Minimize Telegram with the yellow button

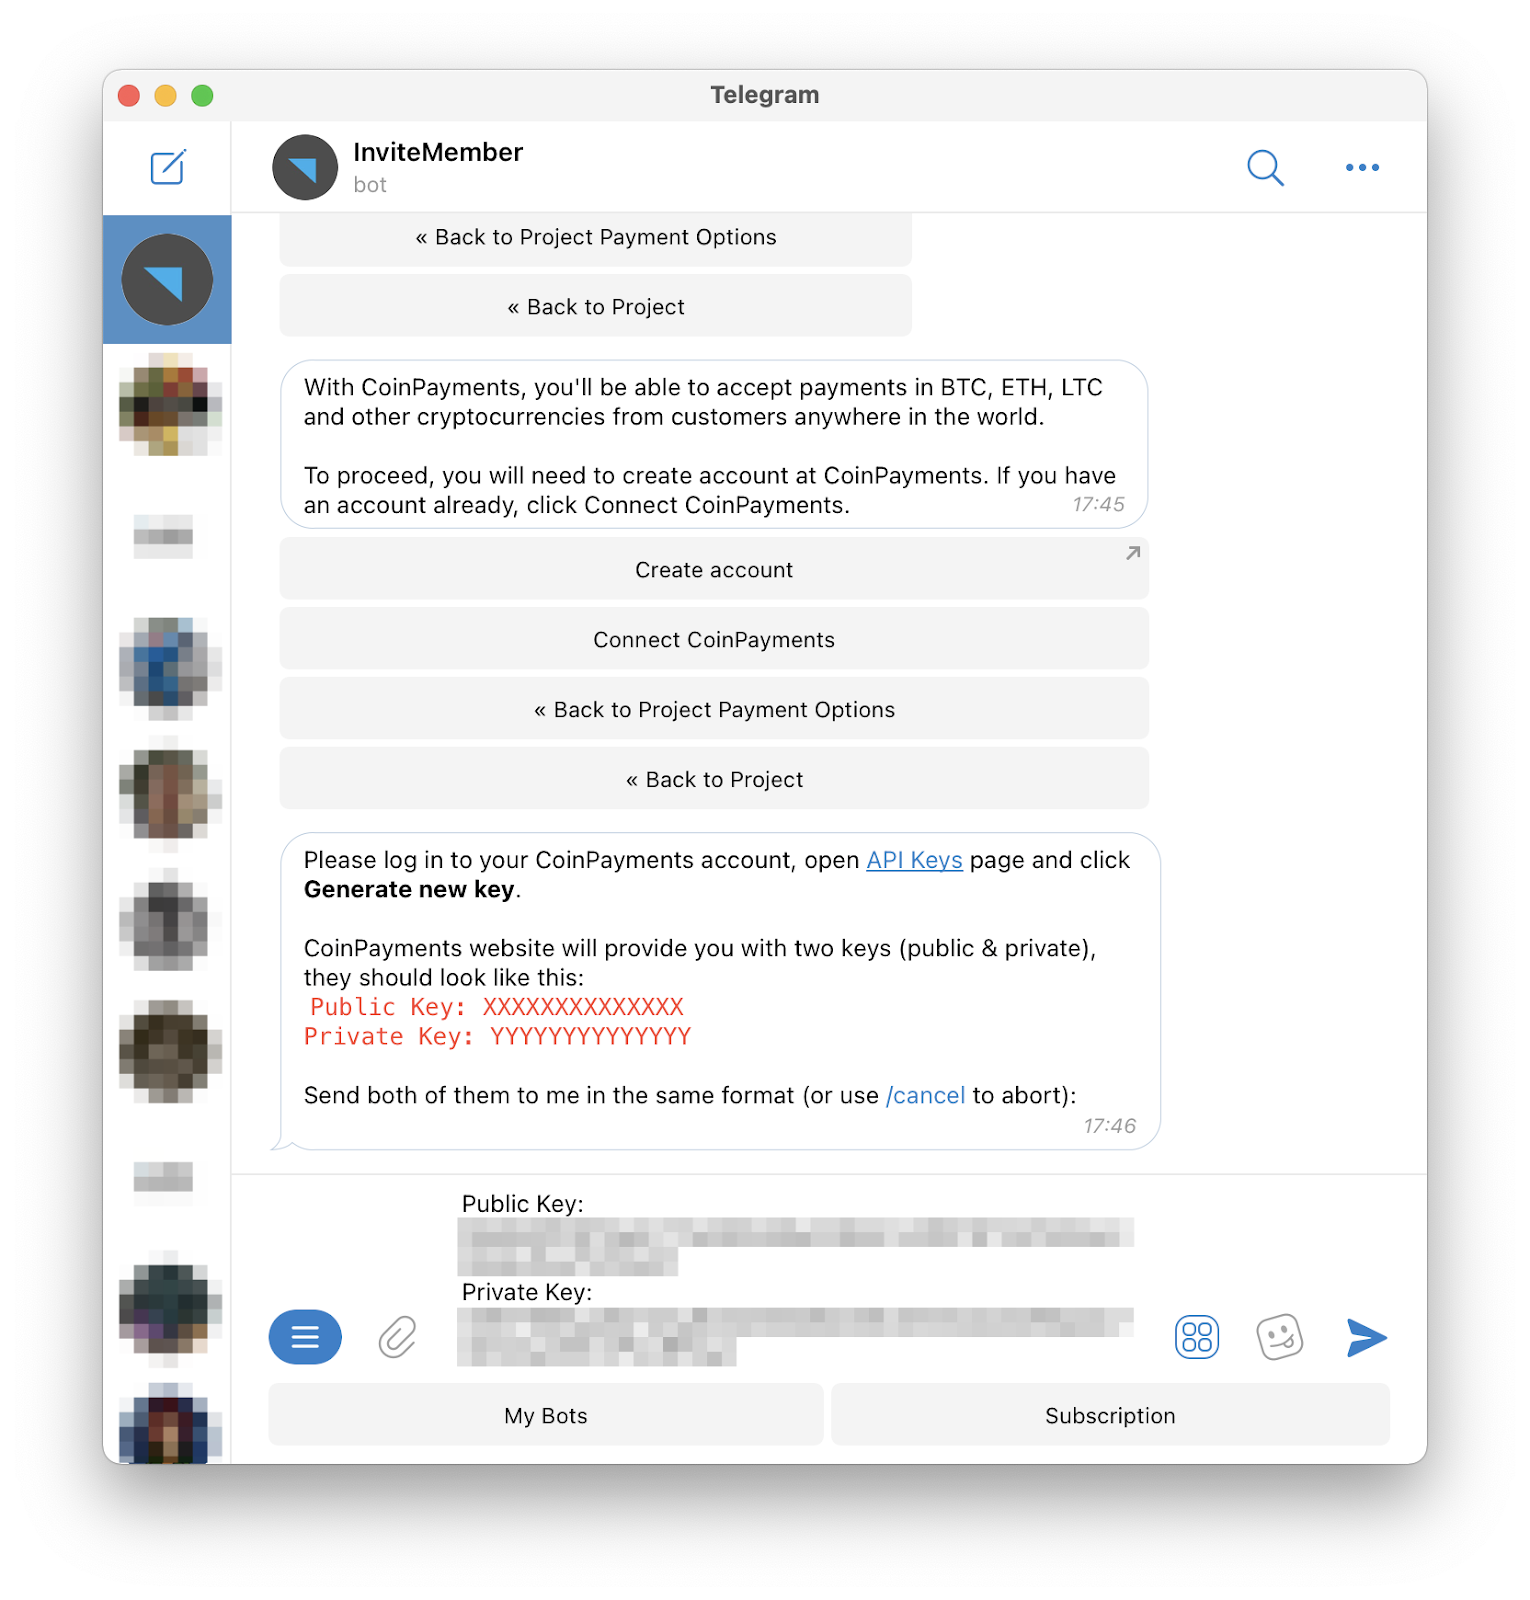pyautogui.click(x=166, y=95)
